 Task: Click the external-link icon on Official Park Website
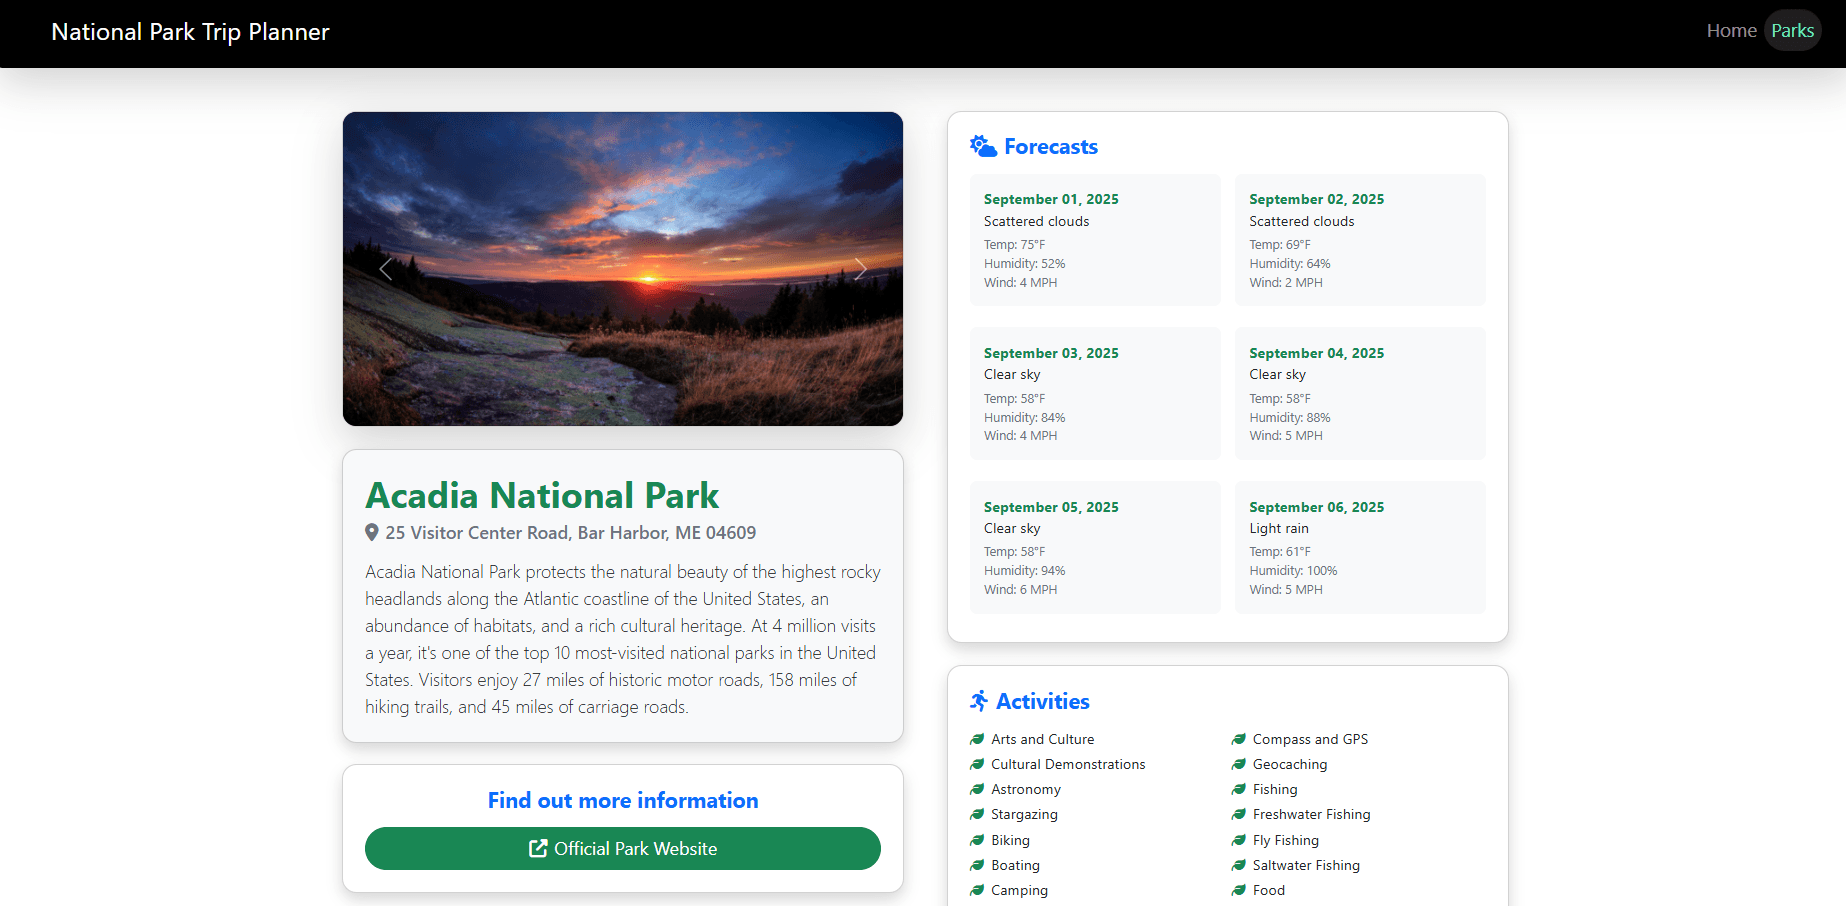pos(537,848)
